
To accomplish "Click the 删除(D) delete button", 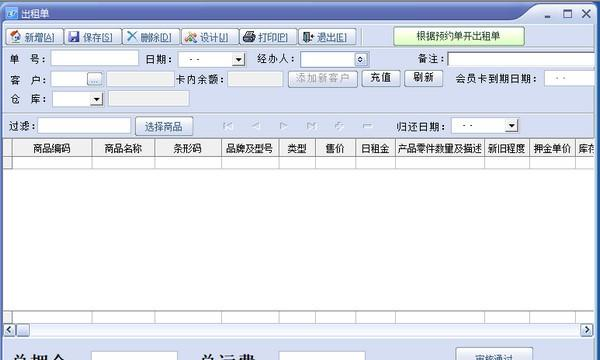I will tap(151, 37).
